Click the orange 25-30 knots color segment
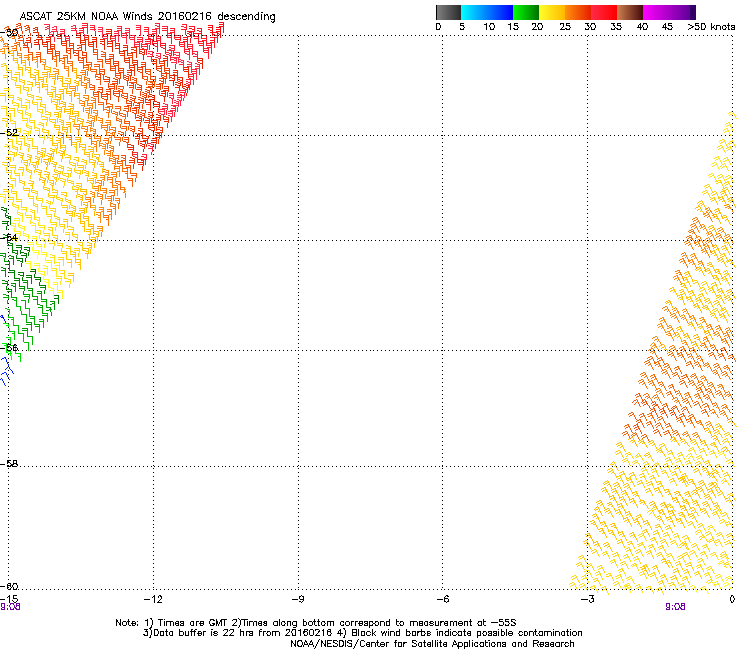740x650 pixels. pyautogui.click(x=578, y=12)
